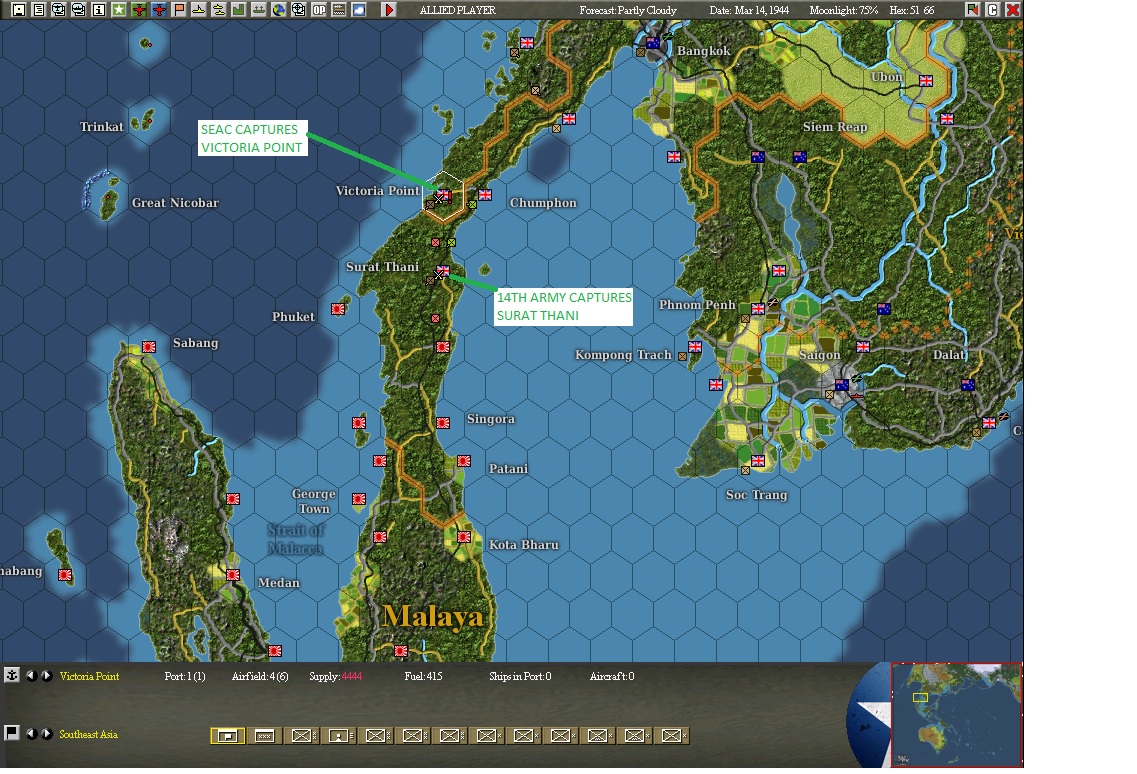Viewport: 1137px width, 774px height.
Task: Select the 'xxx' corps unit button
Action: click(x=265, y=736)
